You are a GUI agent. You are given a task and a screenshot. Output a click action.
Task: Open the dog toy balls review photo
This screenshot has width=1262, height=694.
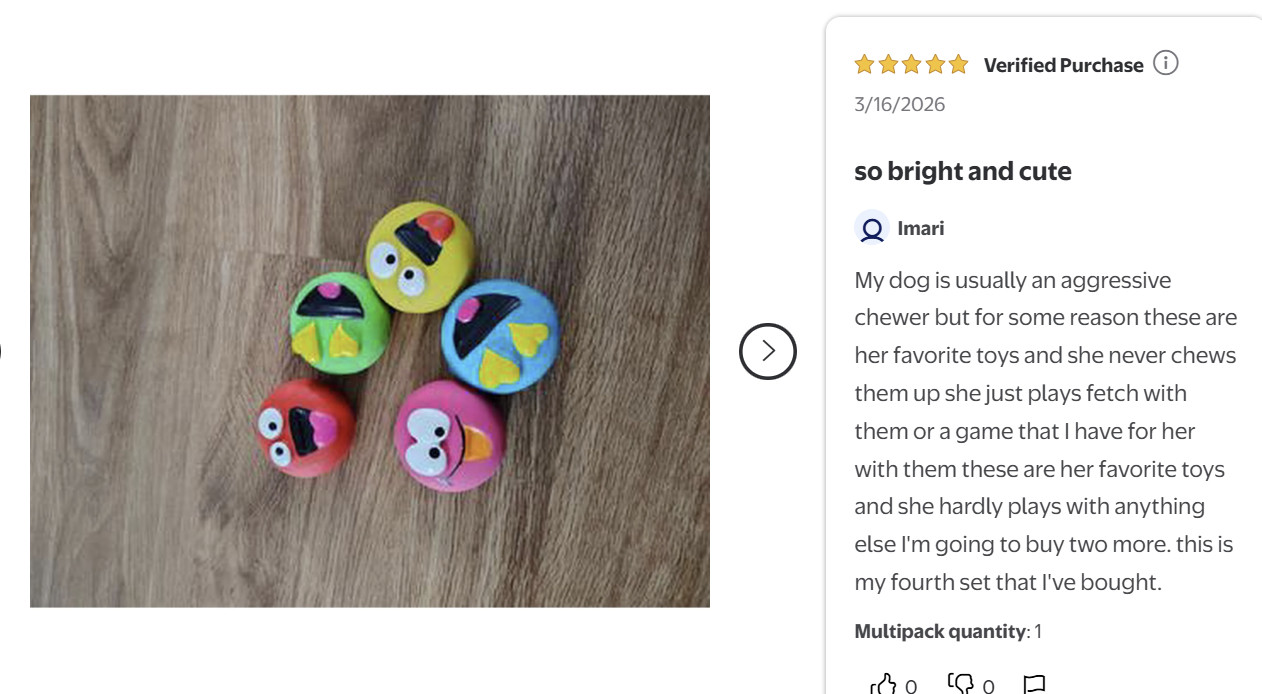pos(370,351)
